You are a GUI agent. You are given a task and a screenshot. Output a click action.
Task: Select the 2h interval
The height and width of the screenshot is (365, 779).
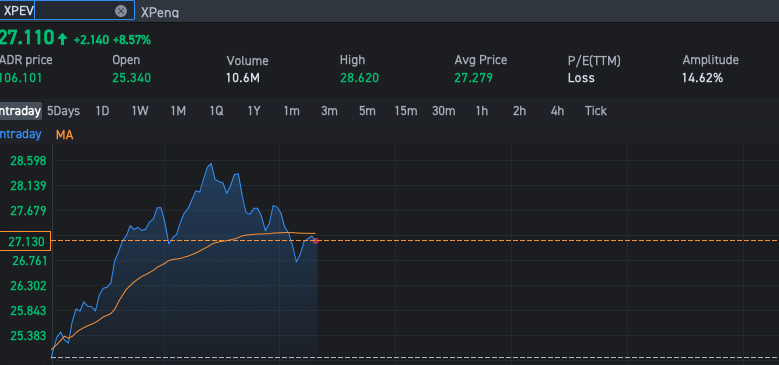[x=519, y=111]
